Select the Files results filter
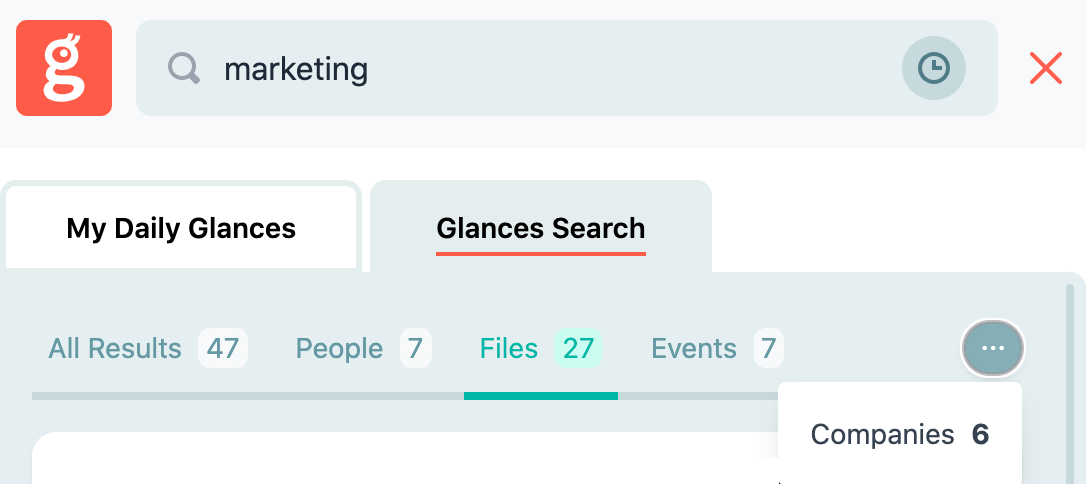The width and height of the screenshot is (1086, 484). [509, 348]
